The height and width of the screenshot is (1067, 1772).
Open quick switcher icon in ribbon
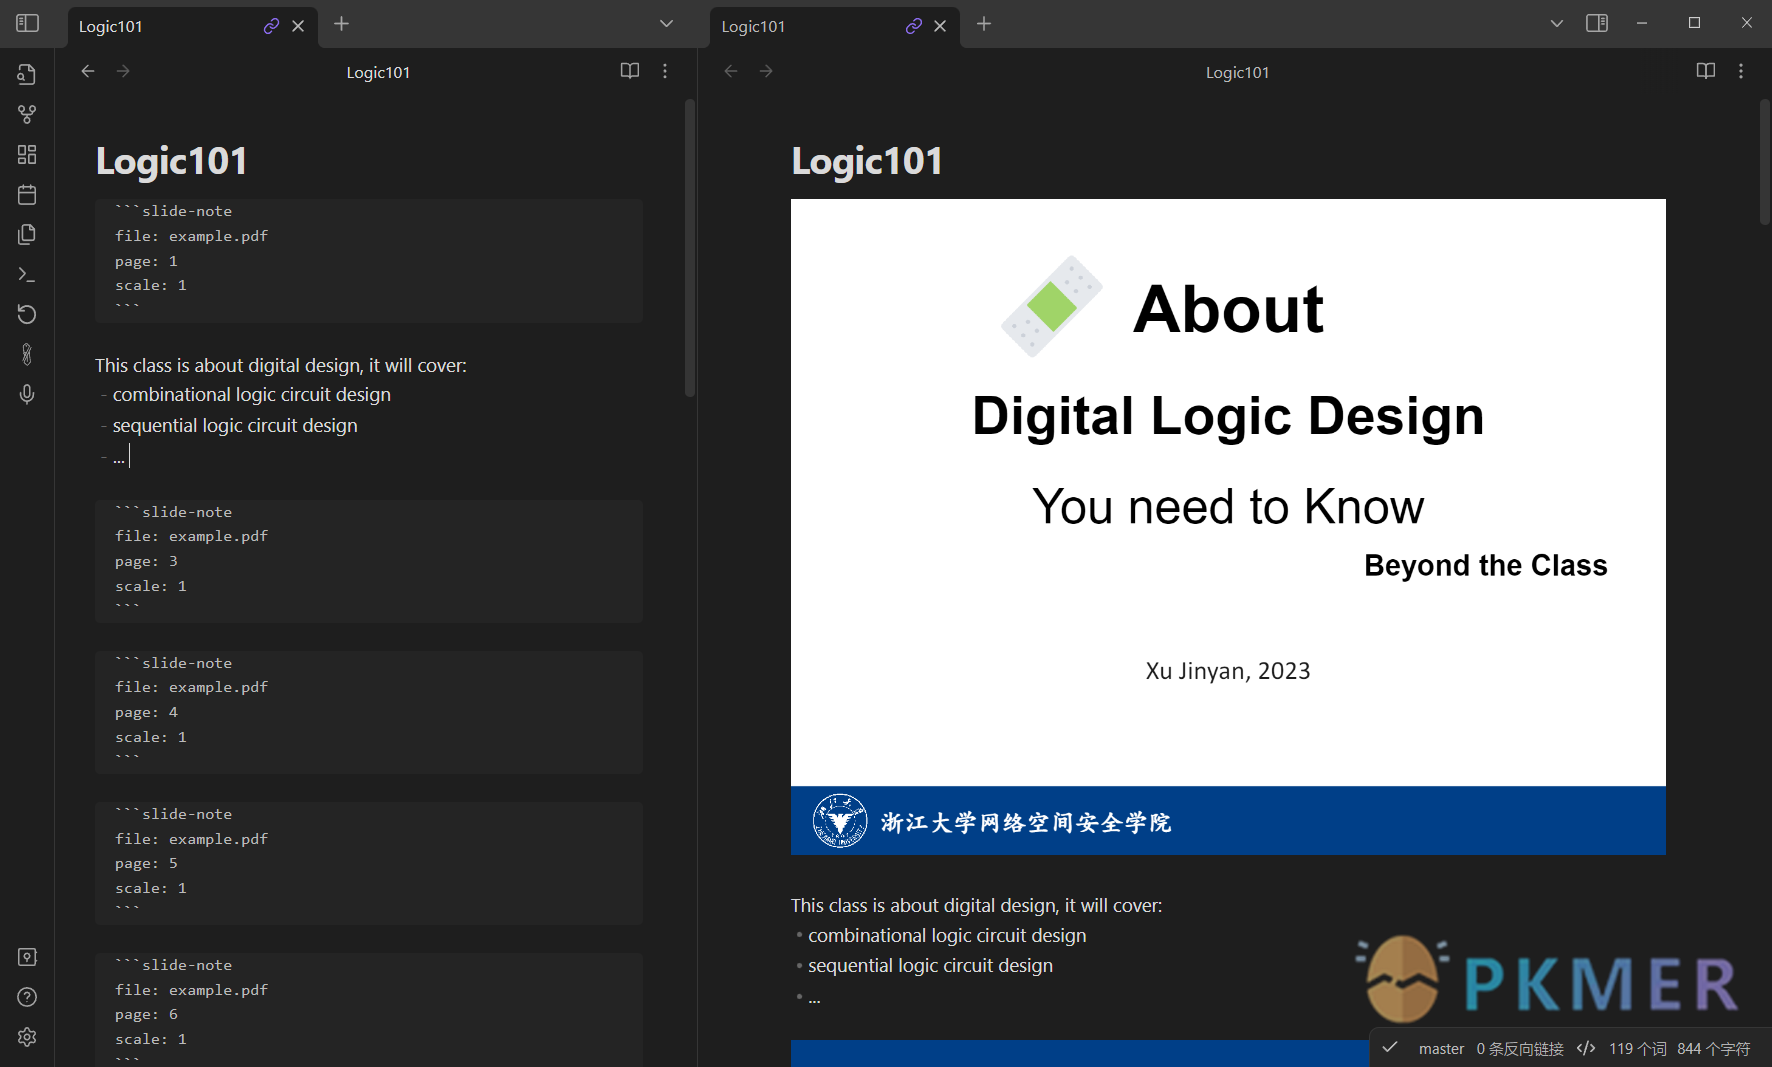click(27, 74)
